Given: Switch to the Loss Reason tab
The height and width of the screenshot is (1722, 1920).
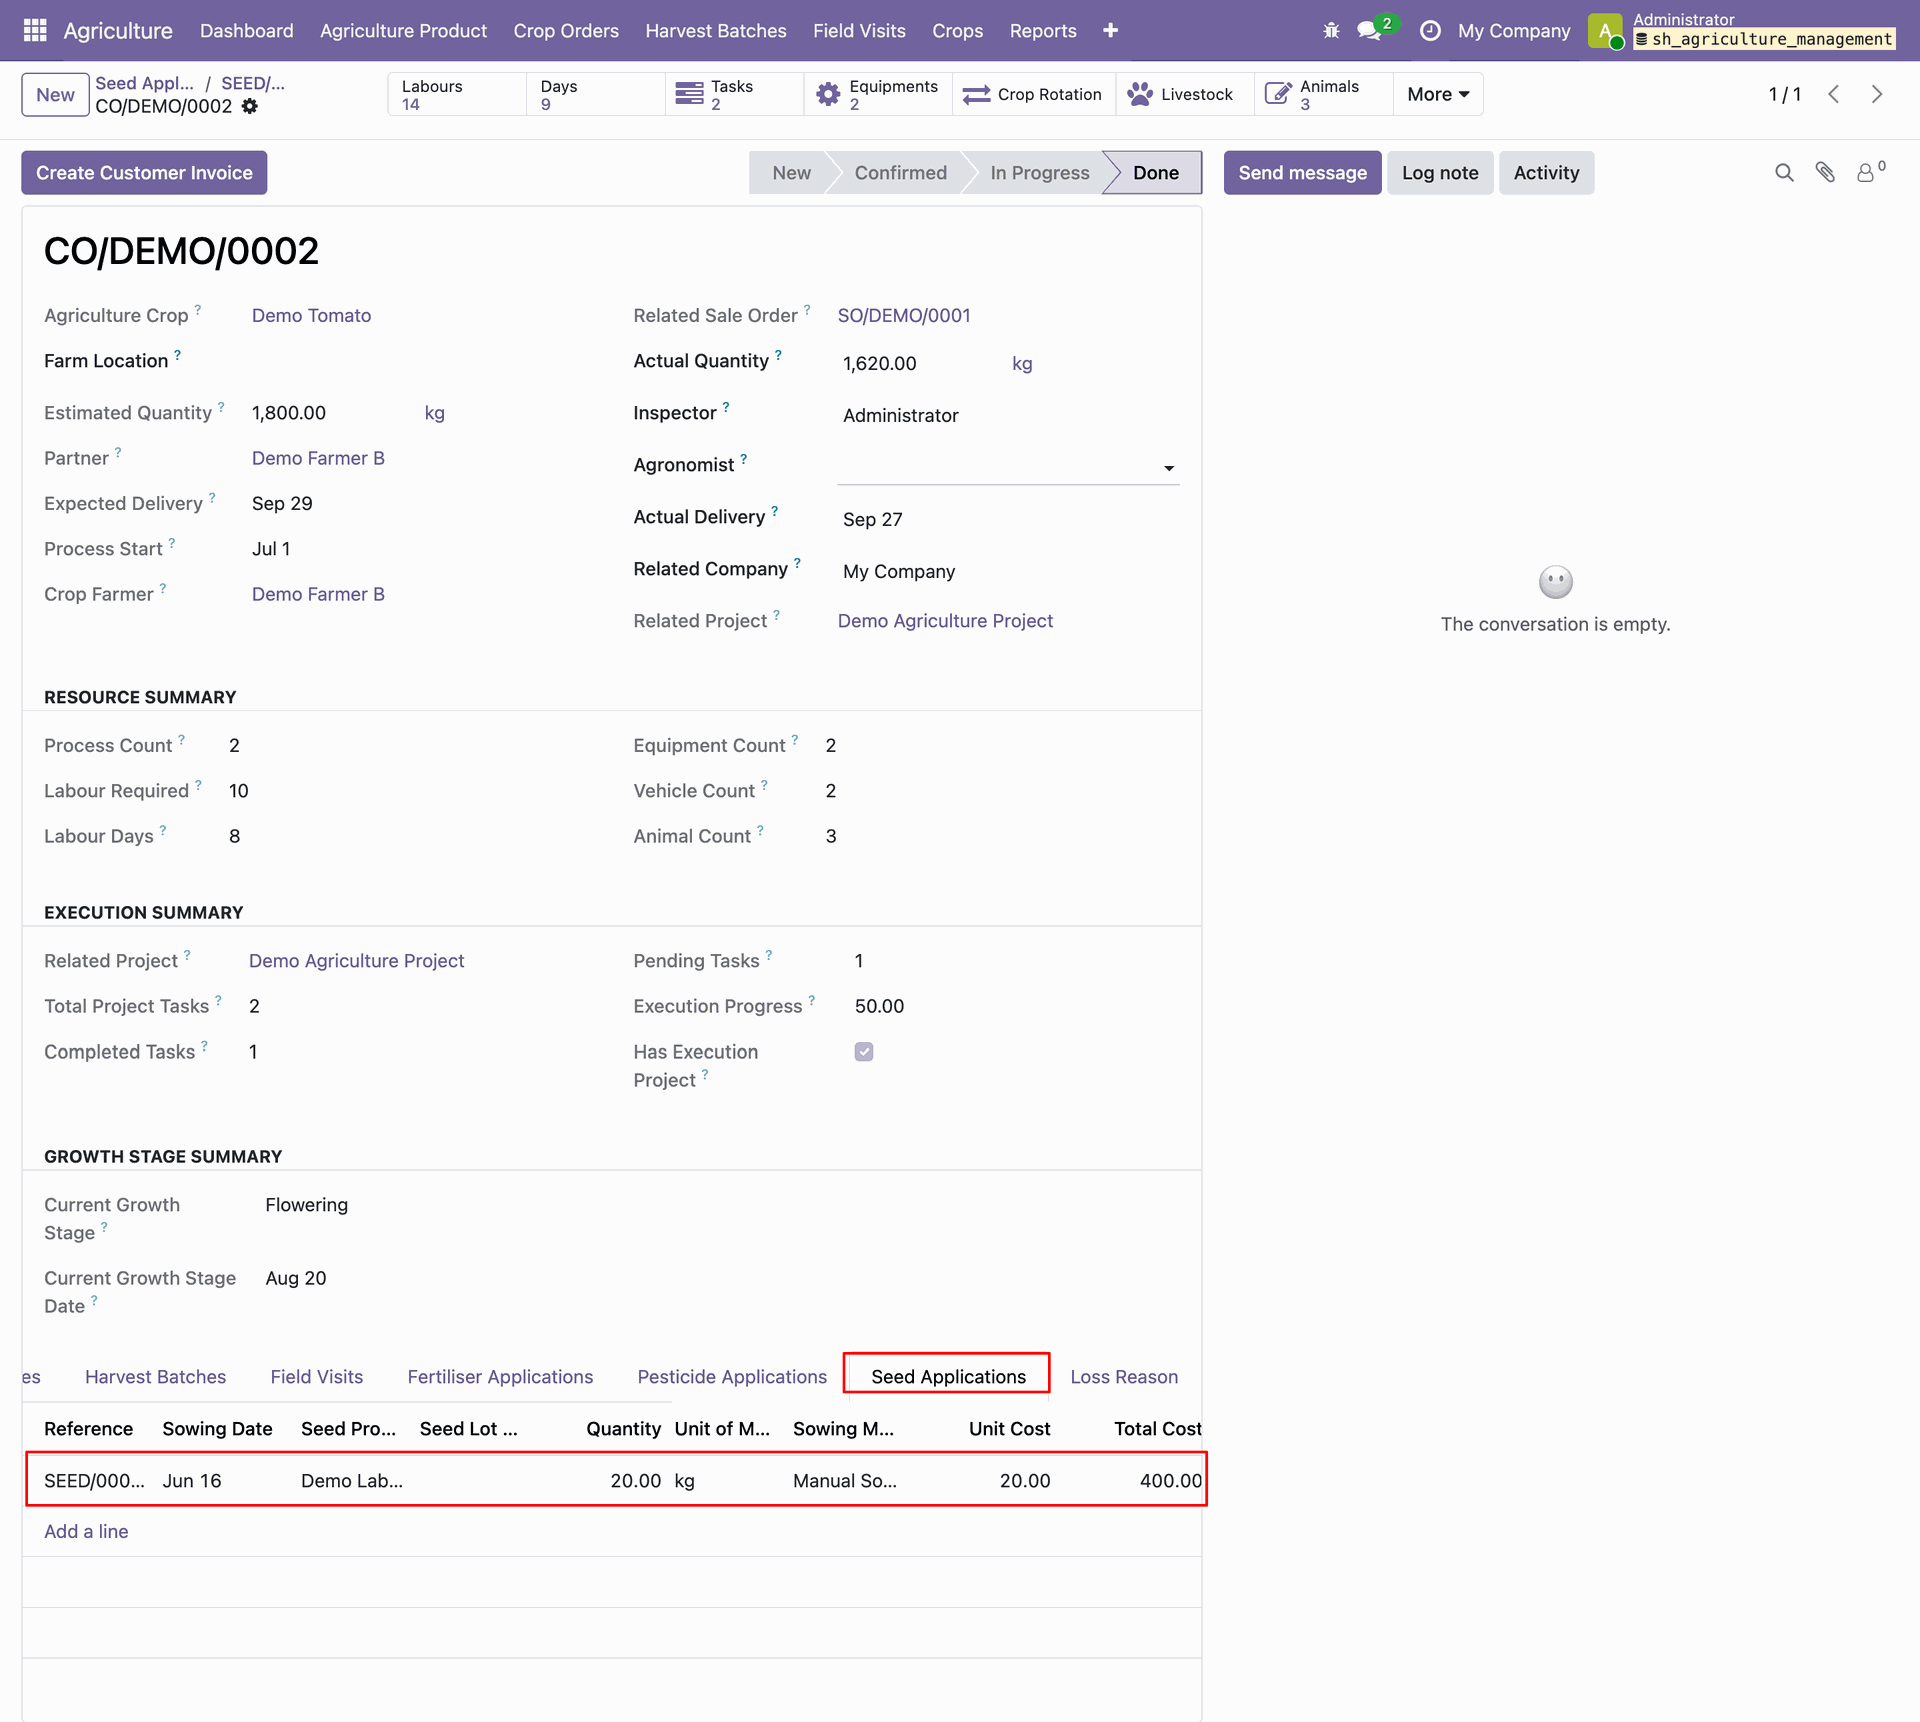Looking at the screenshot, I should 1124,1377.
